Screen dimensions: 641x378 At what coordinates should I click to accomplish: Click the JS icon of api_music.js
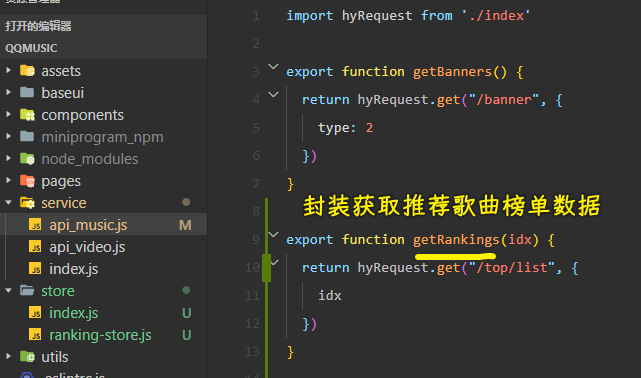point(35,224)
